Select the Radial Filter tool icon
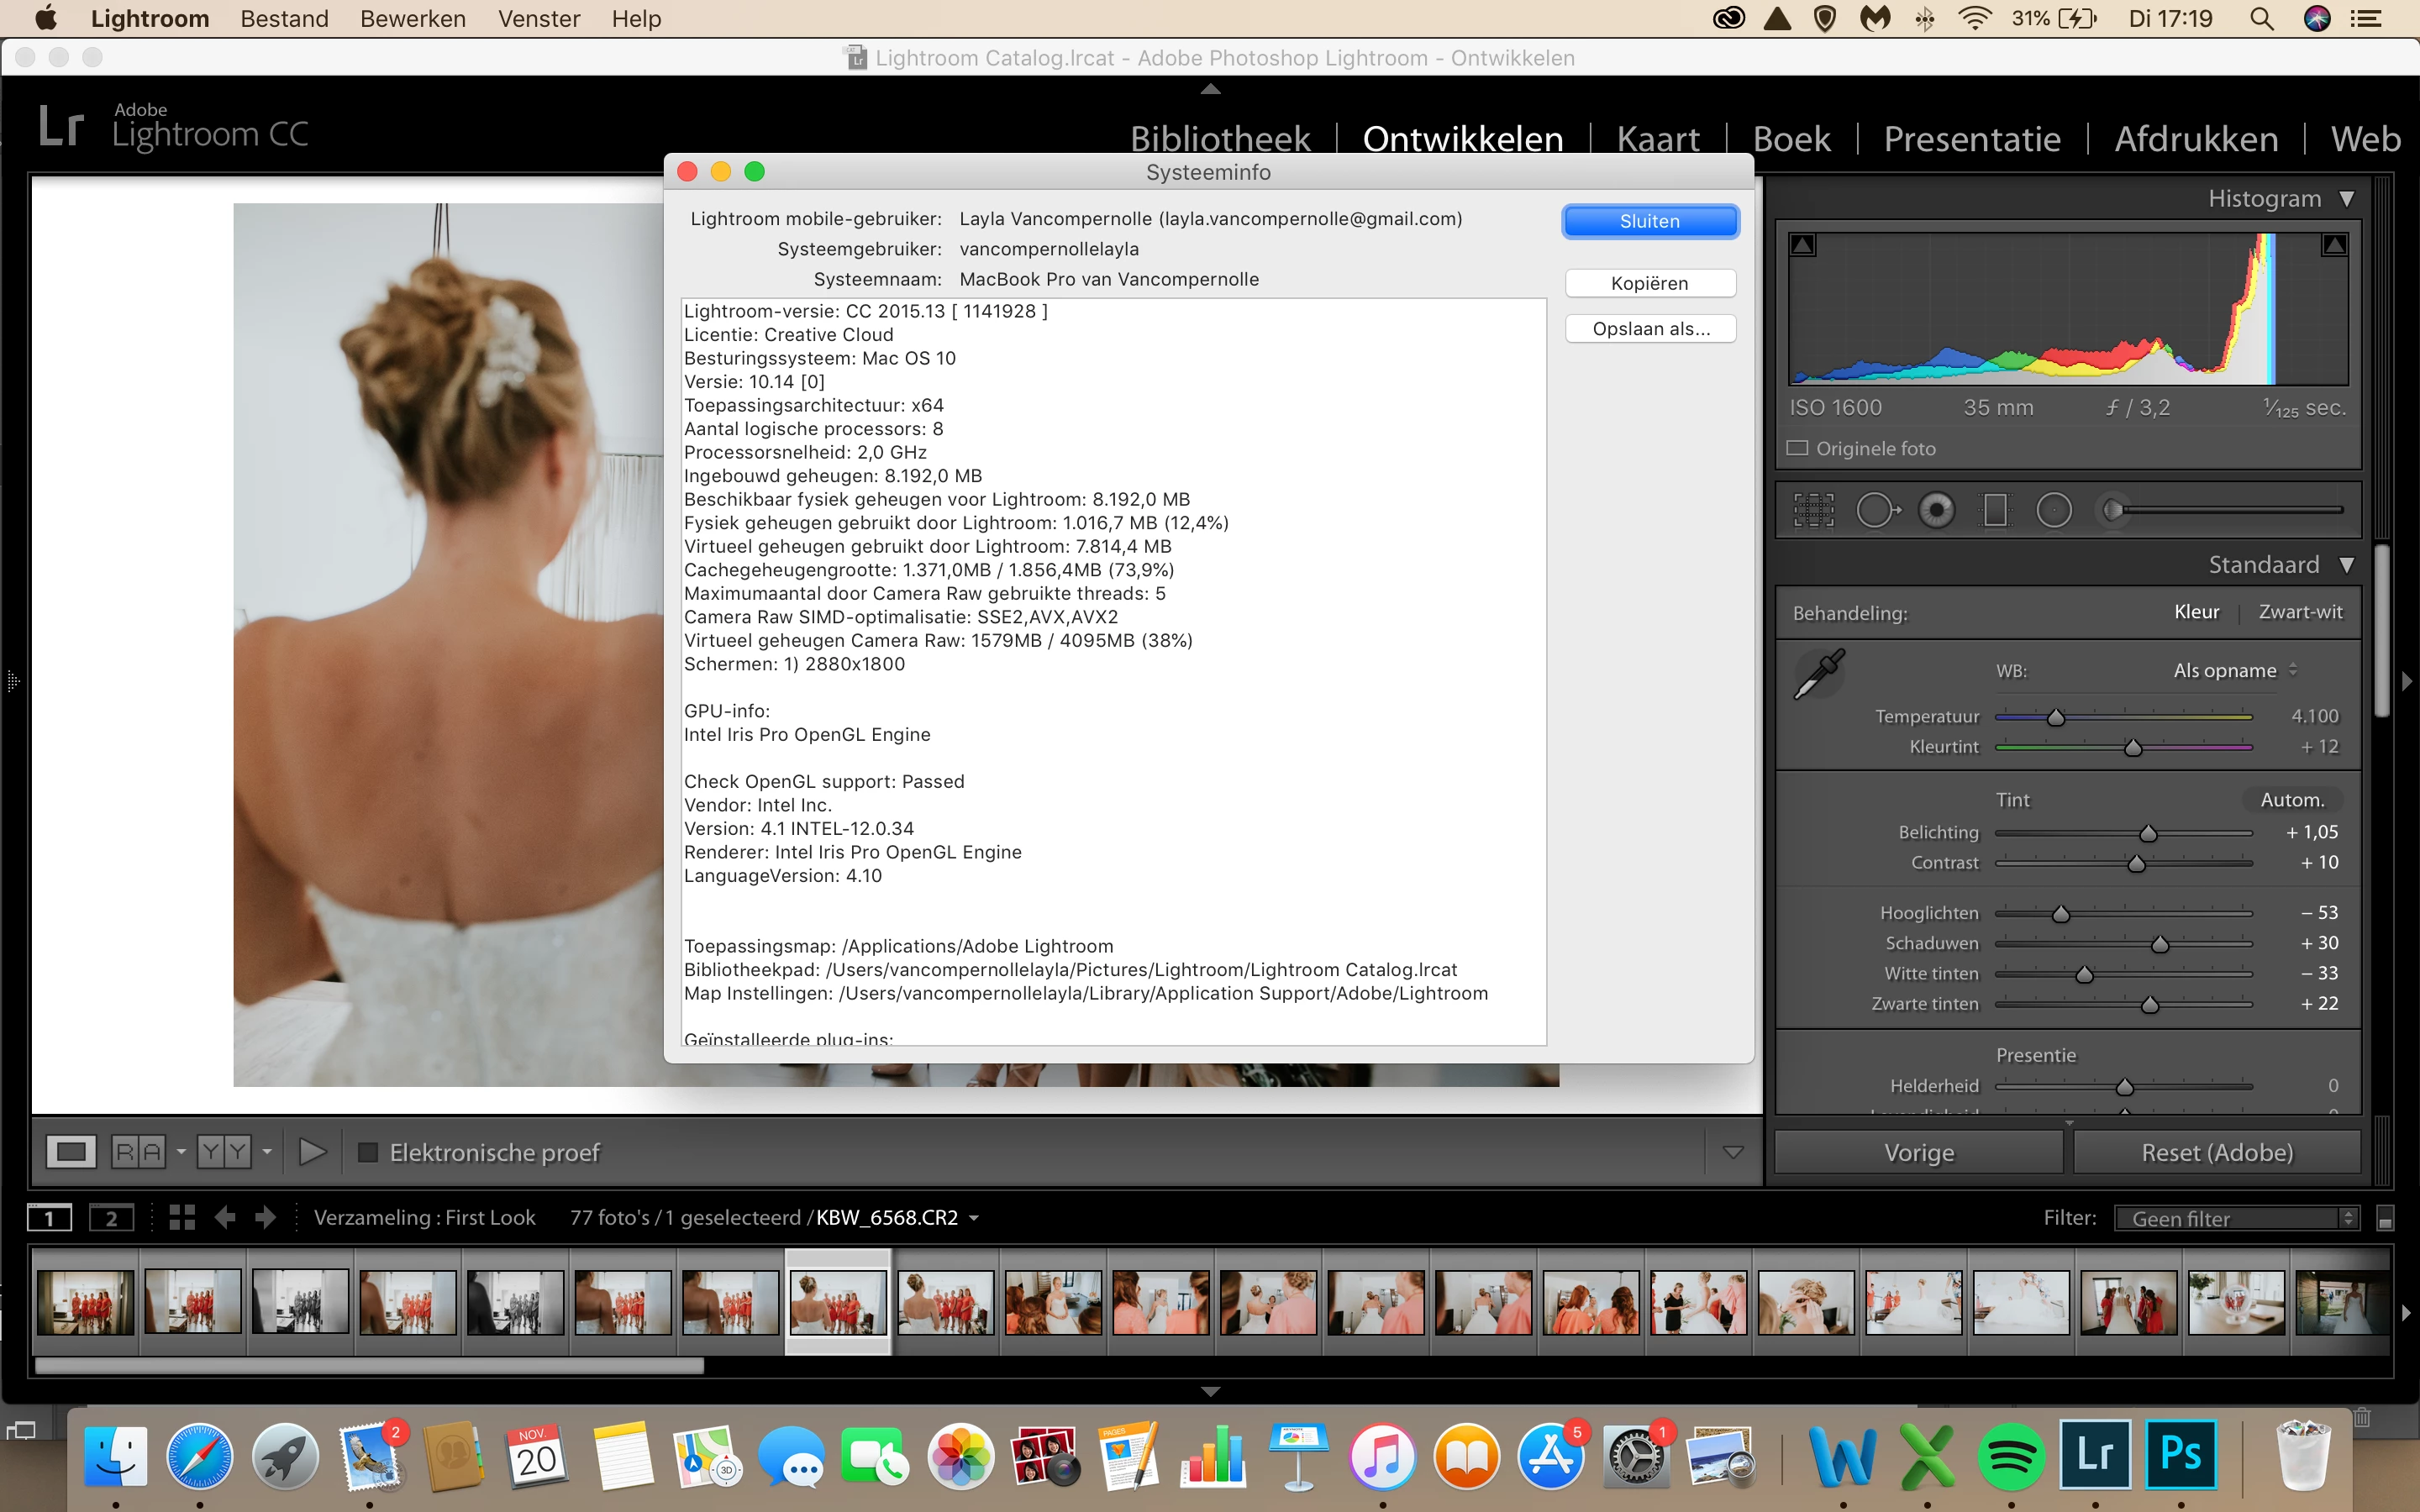The image size is (2420, 1512). click(2054, 510)
